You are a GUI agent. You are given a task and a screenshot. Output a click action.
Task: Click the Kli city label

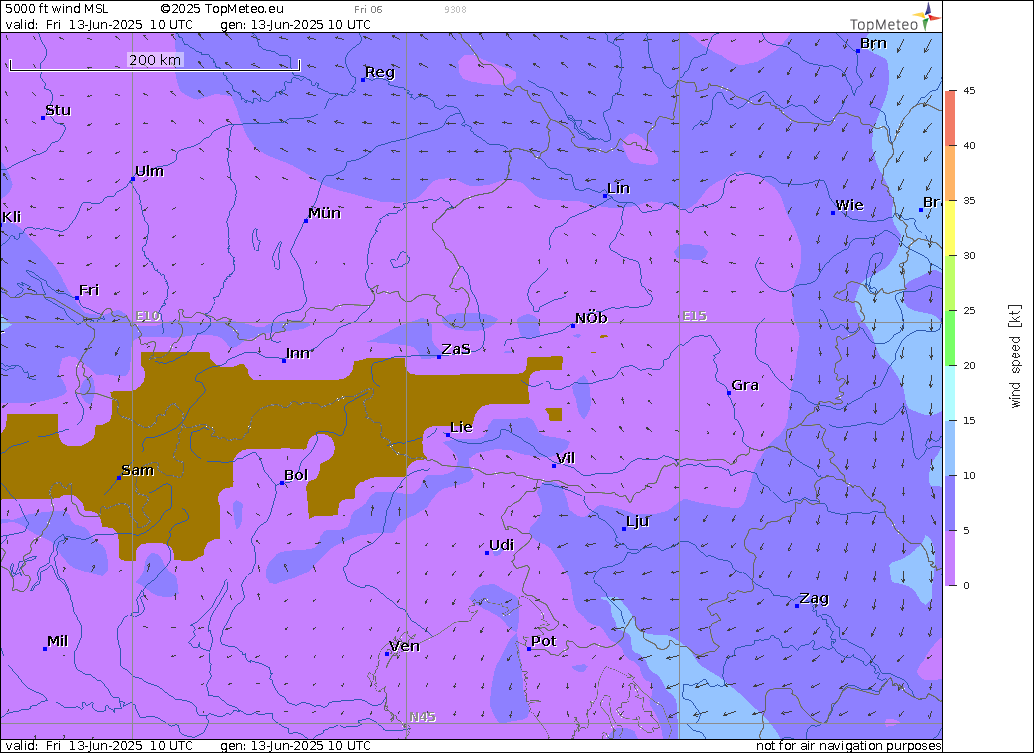point(12,217)
